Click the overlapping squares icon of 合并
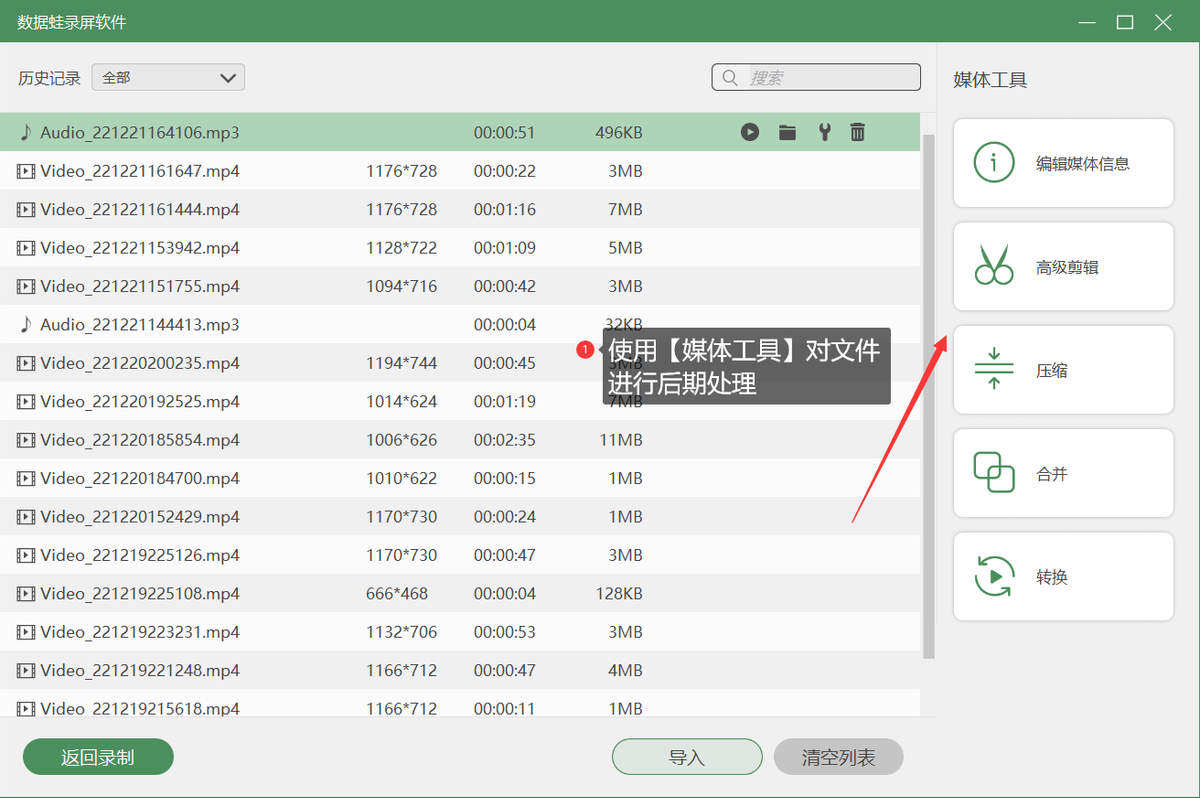Viewport: 1200px width, 798px height. point(994,473)
